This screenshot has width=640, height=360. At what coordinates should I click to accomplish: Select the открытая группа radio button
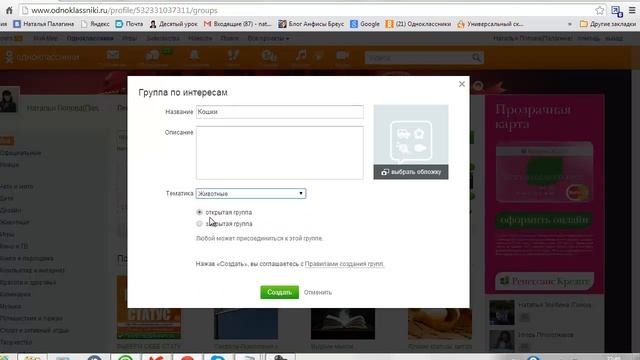199,212
